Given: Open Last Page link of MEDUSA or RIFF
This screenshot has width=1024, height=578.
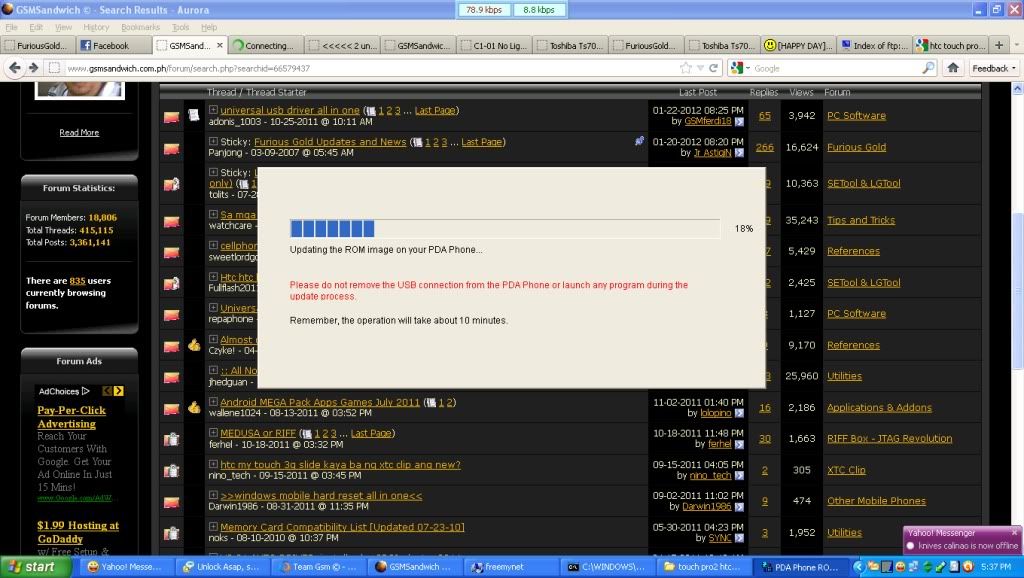Looking at the screenshot, I should 371,433.
